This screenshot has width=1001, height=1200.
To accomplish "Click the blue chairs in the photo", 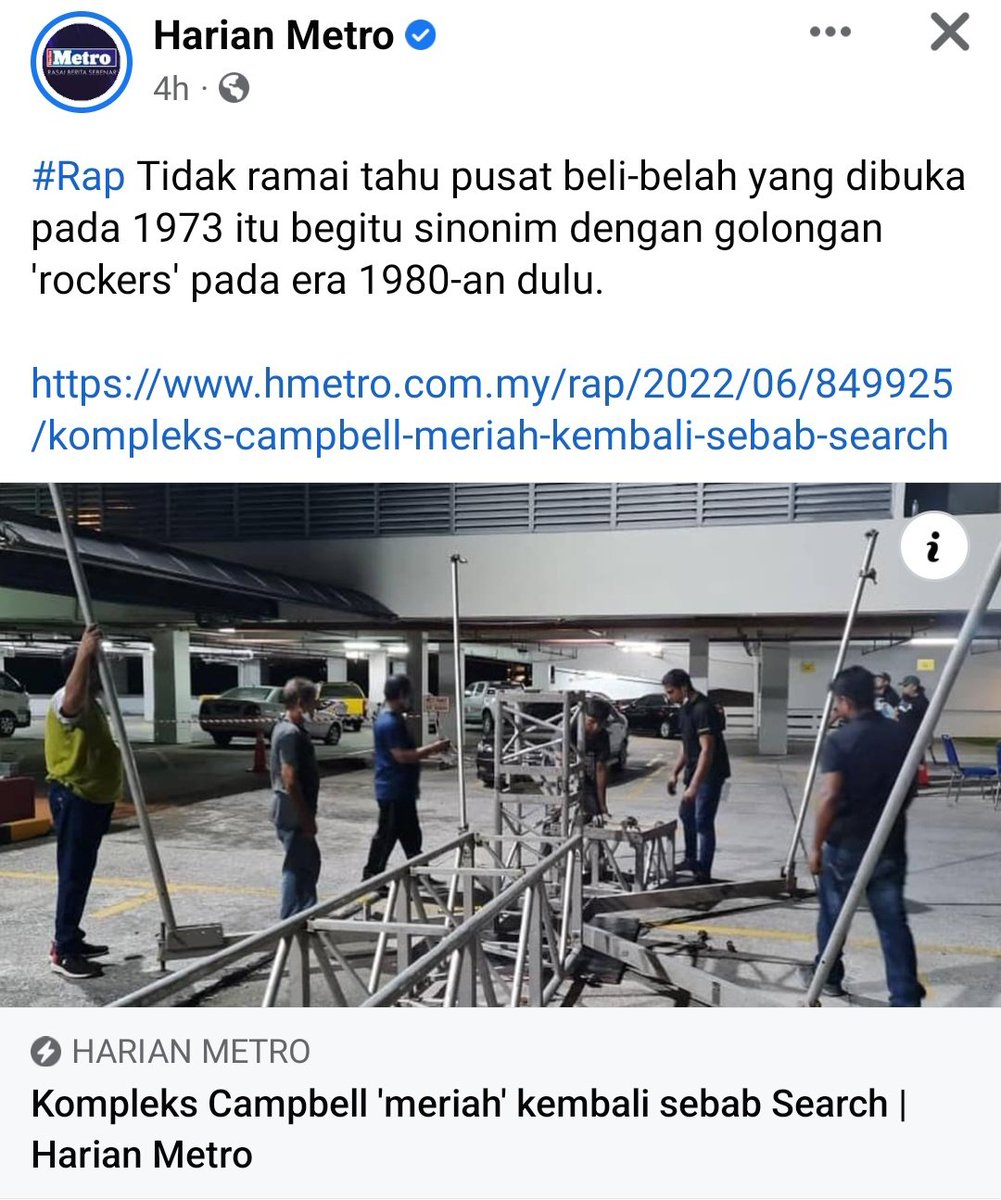I will pos(970,770).
